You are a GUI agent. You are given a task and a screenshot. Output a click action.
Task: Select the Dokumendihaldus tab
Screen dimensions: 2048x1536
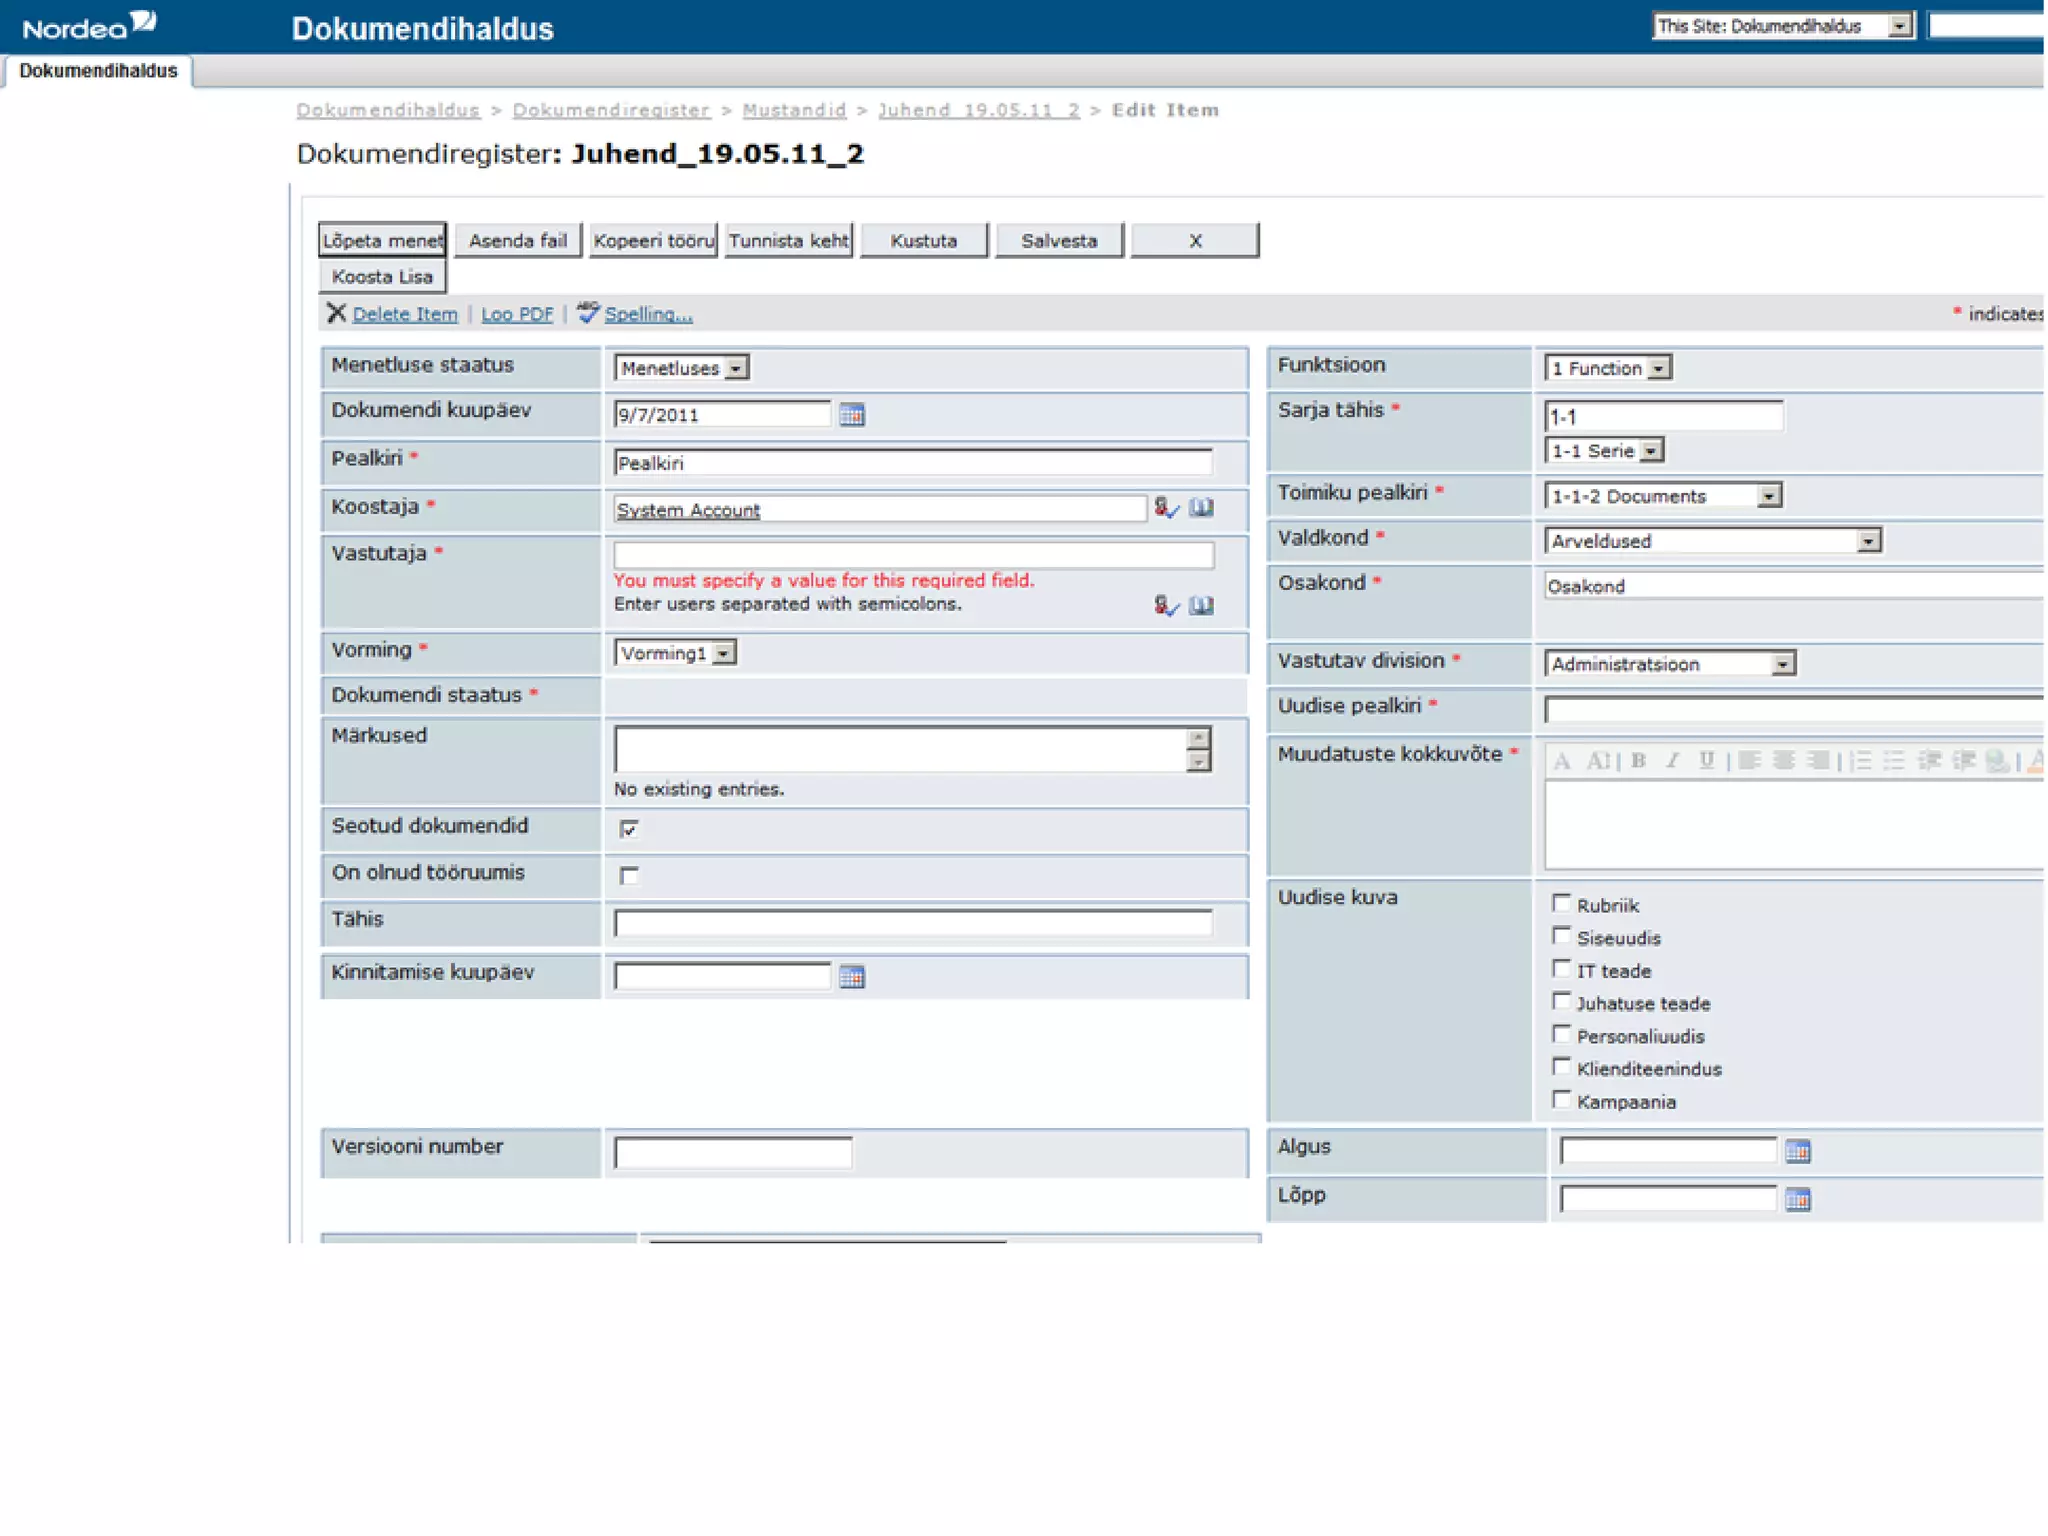98,71
